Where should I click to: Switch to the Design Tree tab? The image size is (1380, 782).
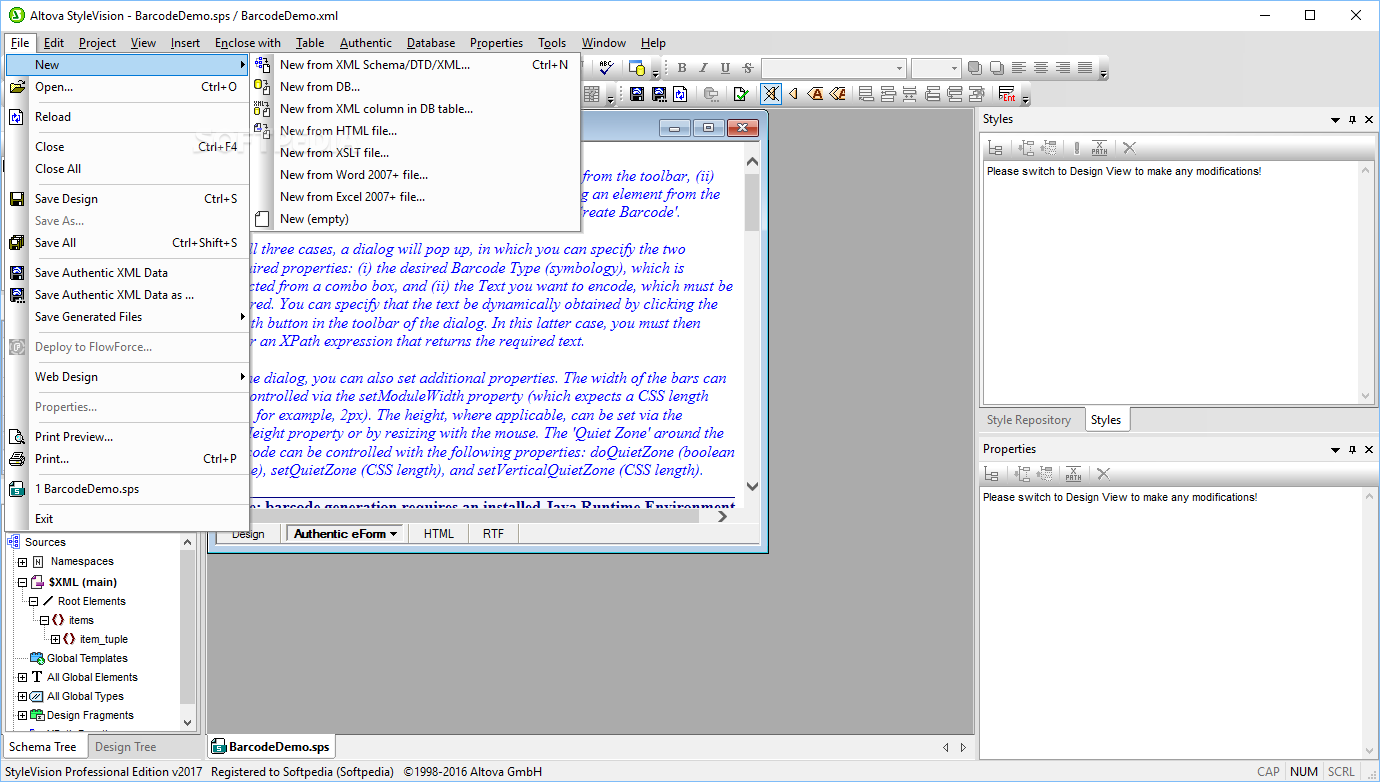coord(126,747)
